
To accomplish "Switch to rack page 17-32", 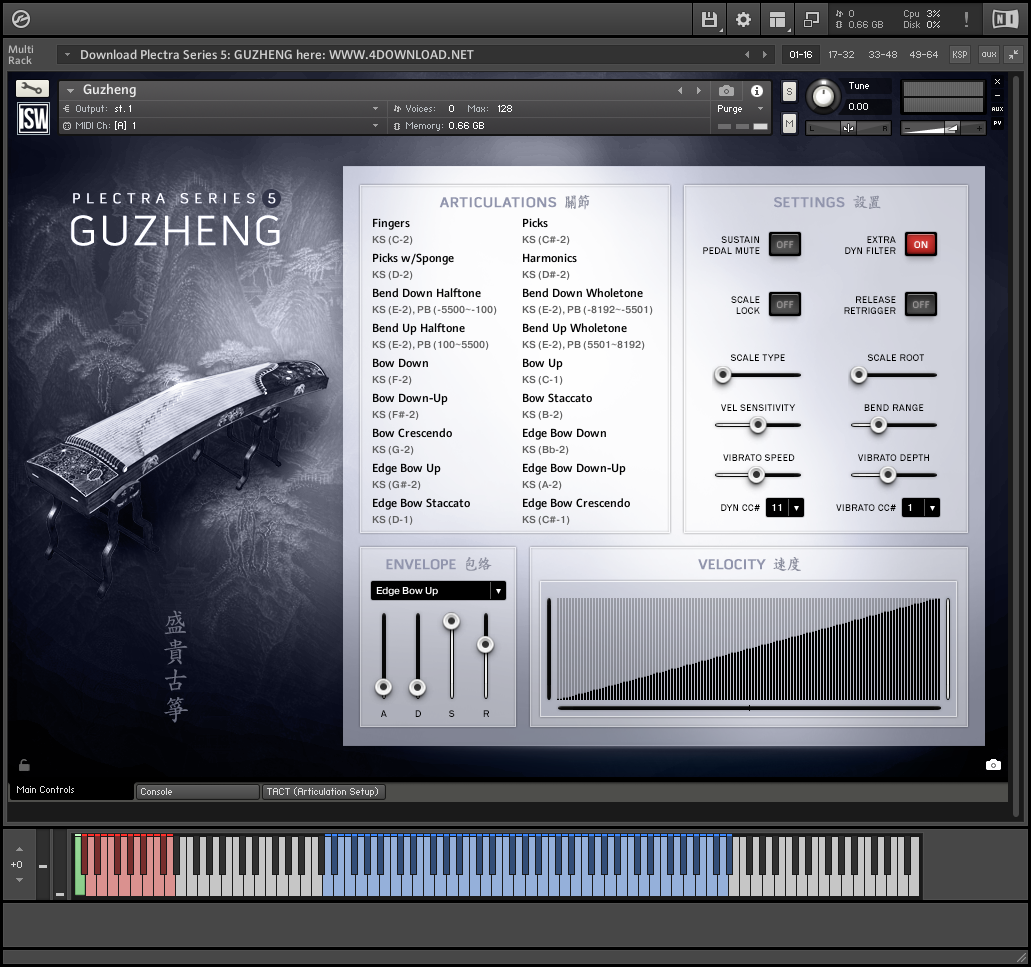I will click(841, 55).
